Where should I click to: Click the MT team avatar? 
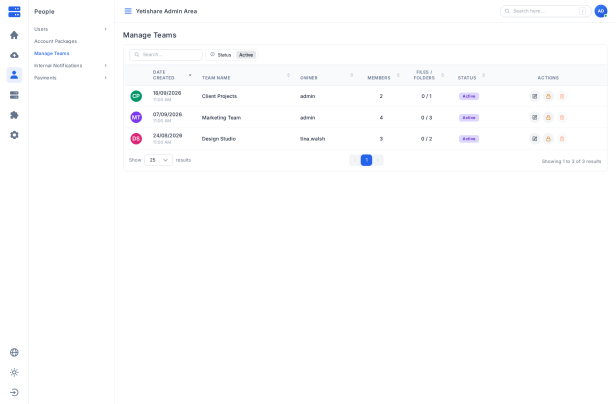(x=136, y=117)
